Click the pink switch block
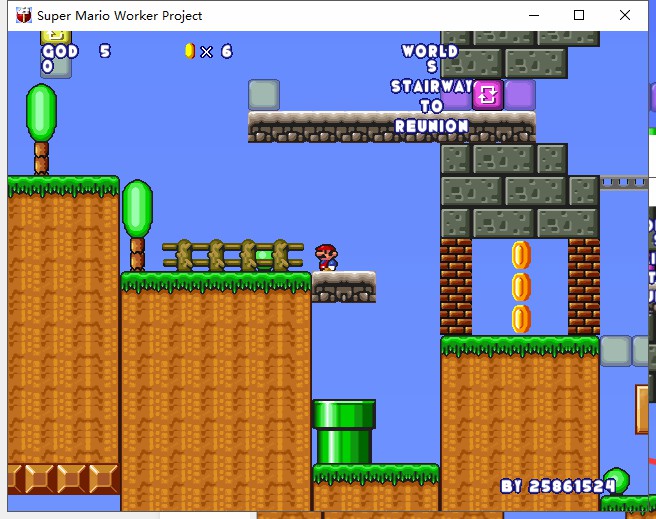This screenshot has height=519, width=656. click(x=488, y=95)
